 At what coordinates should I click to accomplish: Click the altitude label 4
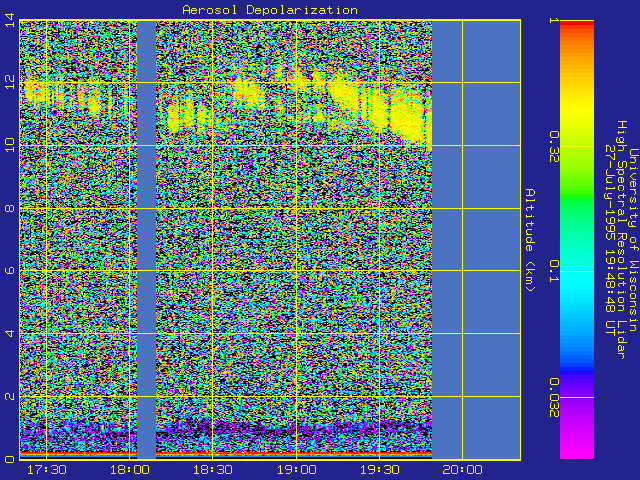(10, 333)
